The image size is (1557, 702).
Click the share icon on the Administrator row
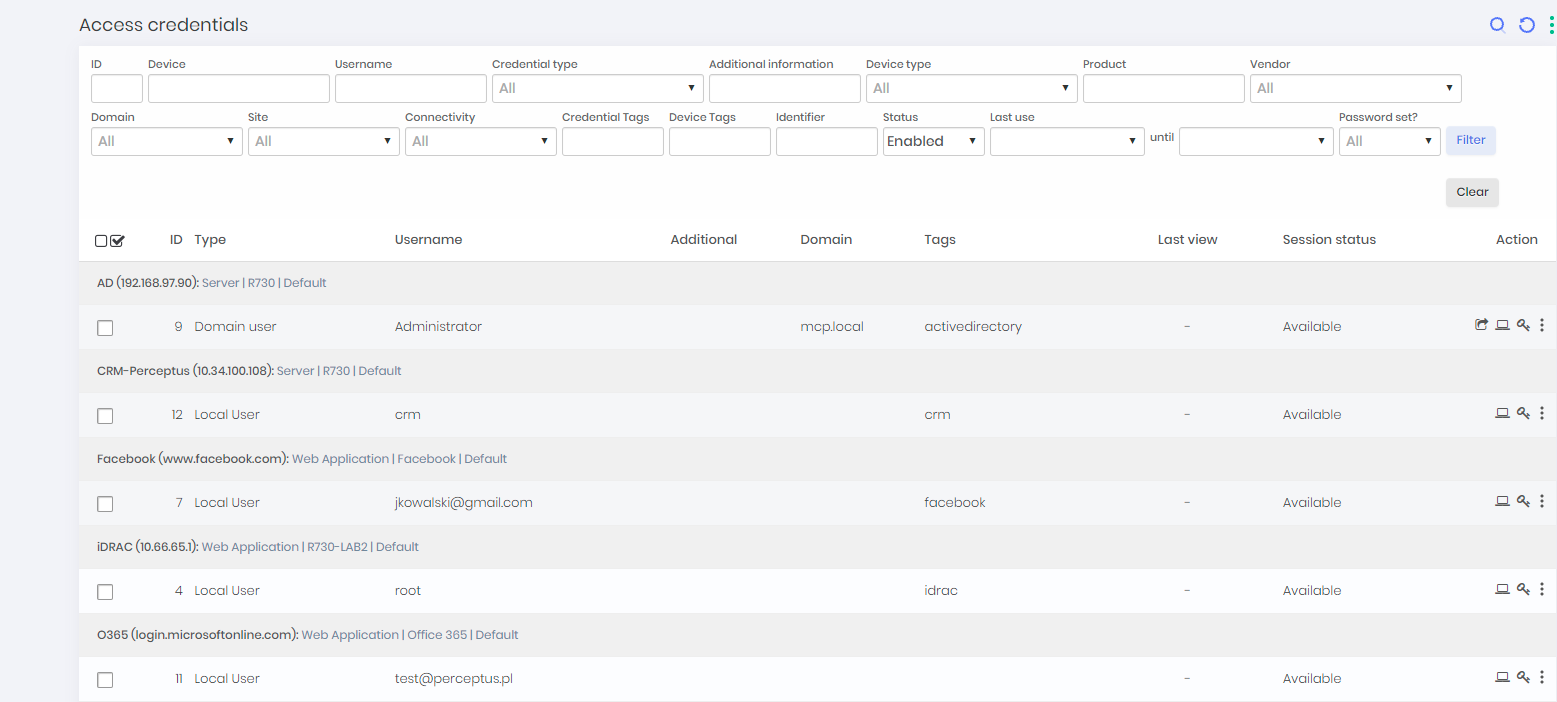point(1481,325)
